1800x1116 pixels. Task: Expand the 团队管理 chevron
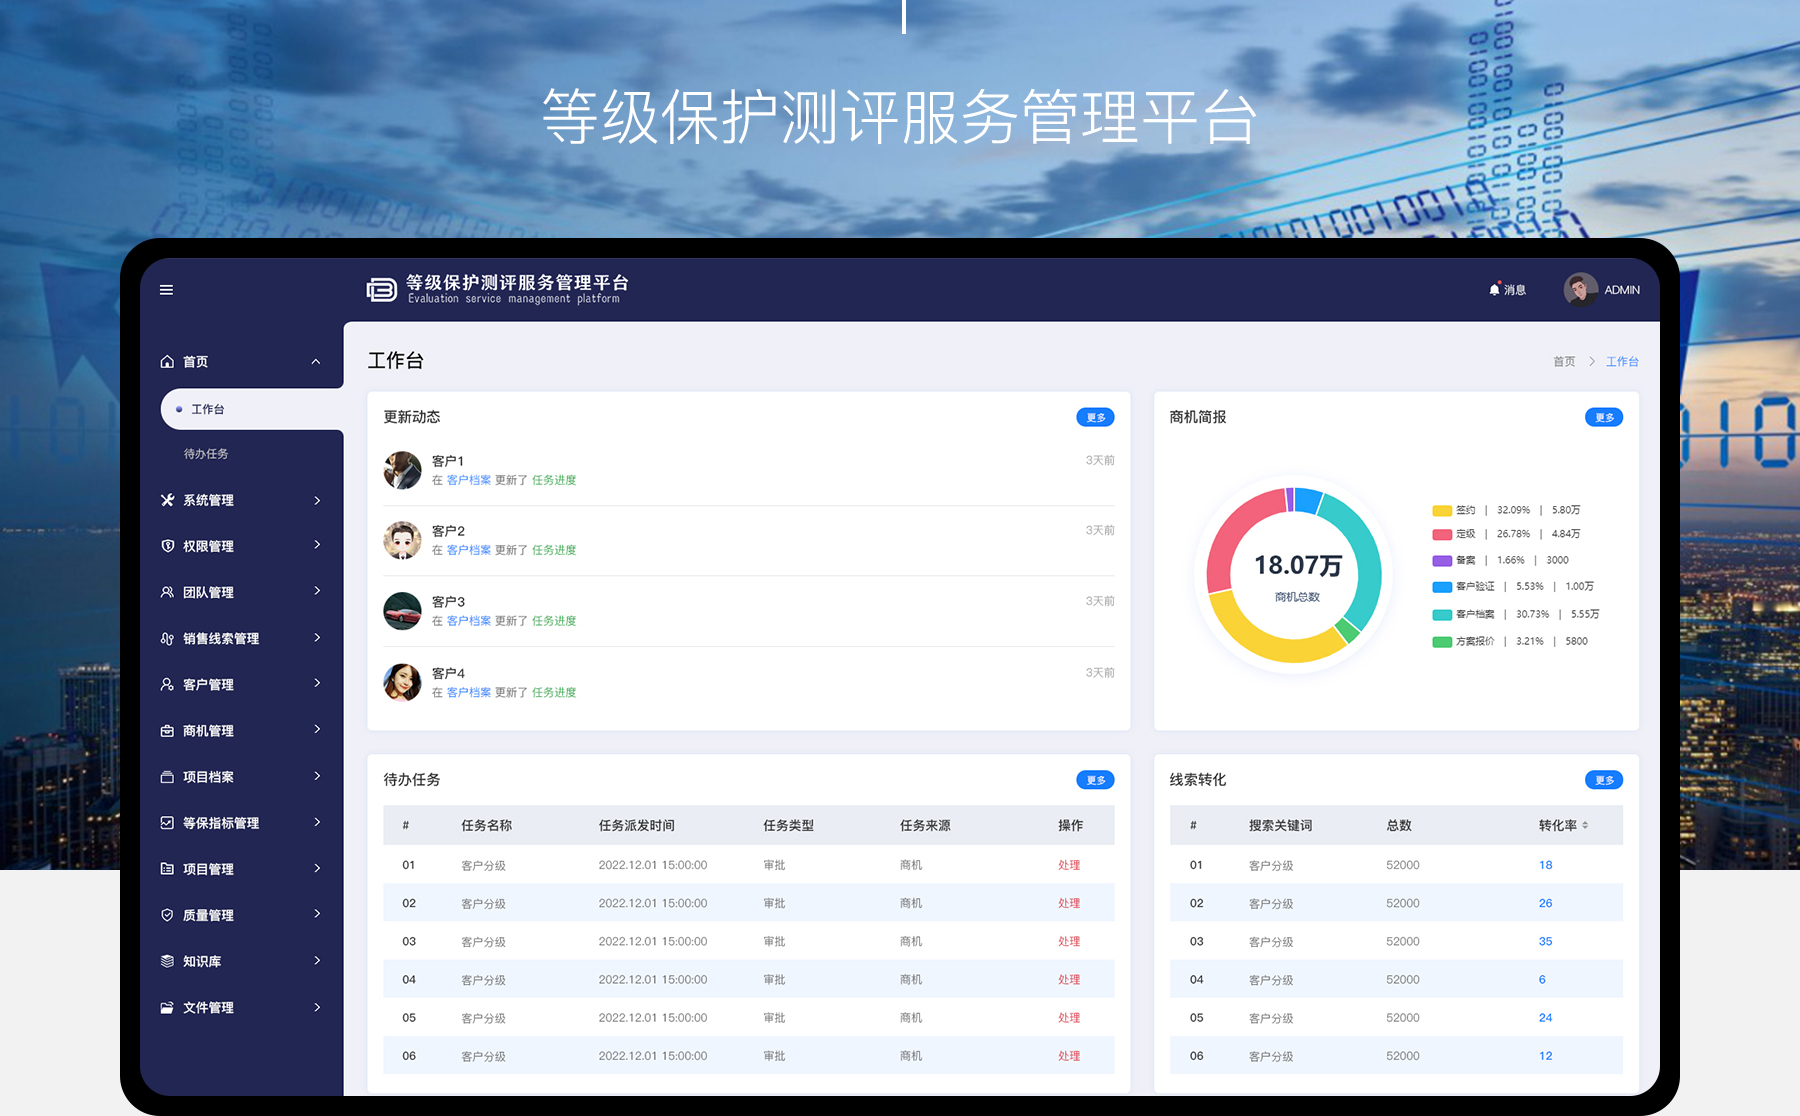(x=317, y=592)
